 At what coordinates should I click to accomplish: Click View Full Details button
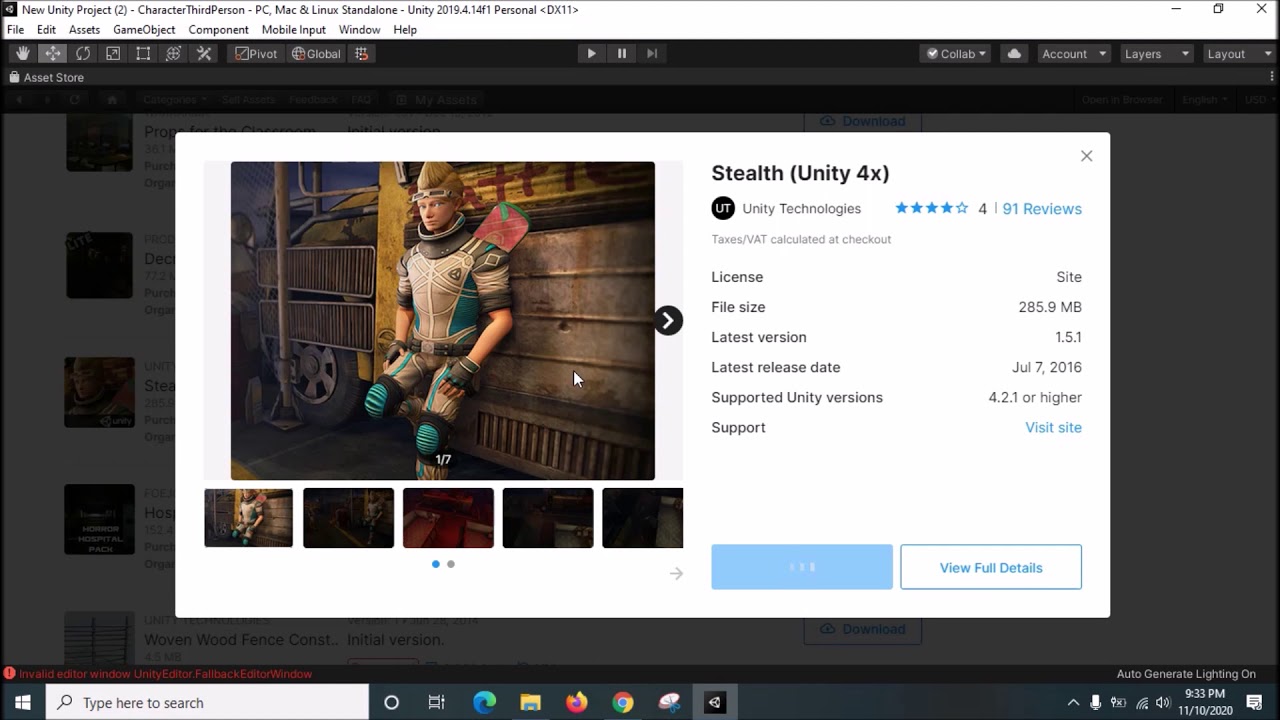tap(991, 567)
